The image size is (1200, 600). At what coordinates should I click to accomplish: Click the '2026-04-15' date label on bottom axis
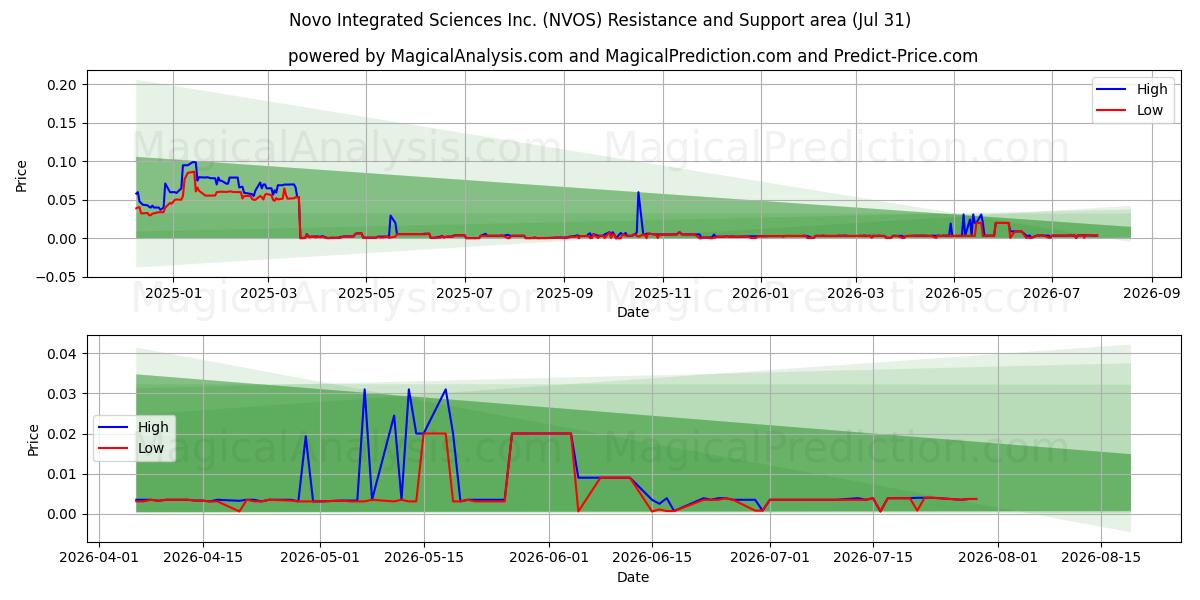(x=203, y=559)
